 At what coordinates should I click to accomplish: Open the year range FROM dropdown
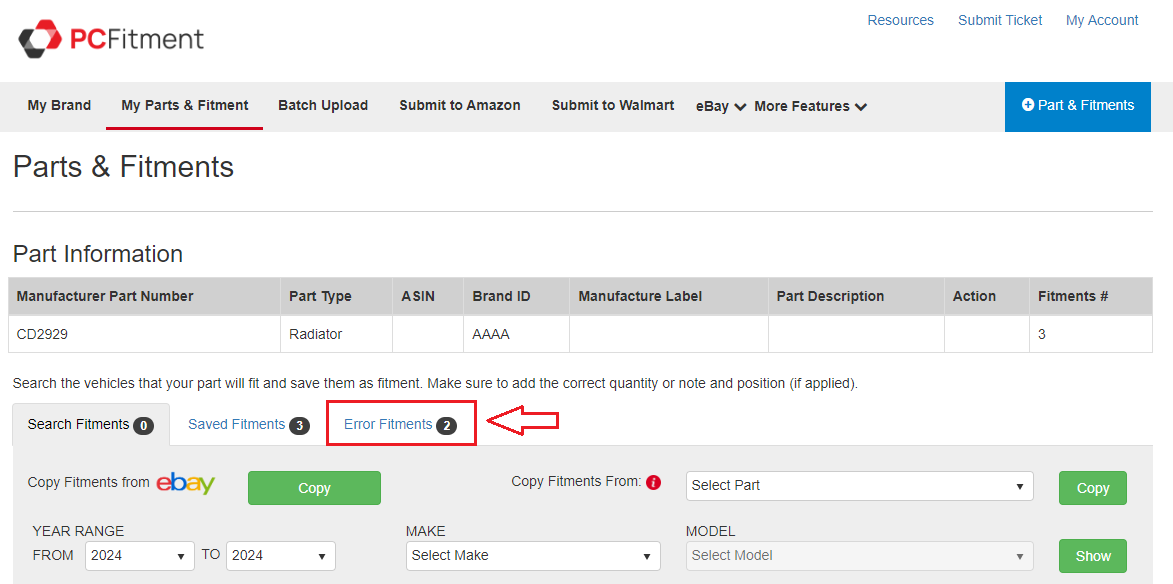(x=140, y=556)
